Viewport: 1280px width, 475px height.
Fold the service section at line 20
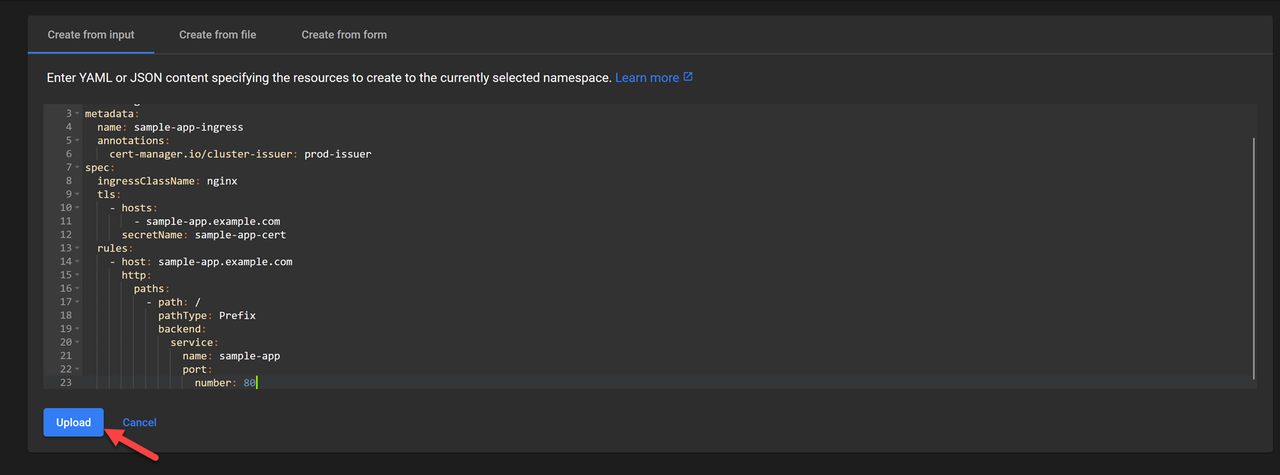[x=77, y=343]
